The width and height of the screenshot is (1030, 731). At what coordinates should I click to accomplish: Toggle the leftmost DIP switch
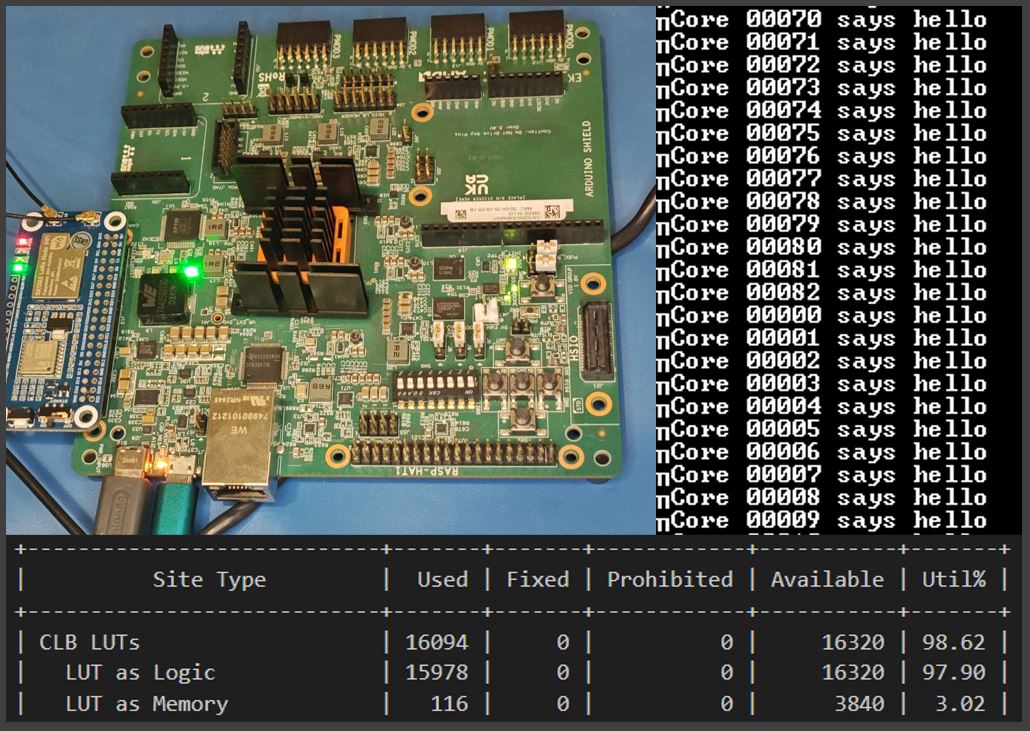[x=403, y=382]
